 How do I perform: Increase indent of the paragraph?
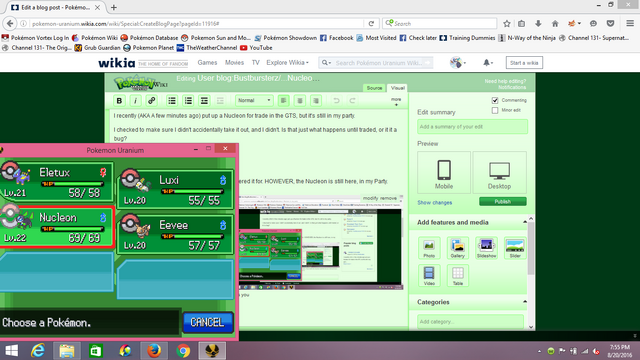click(204, 100)
